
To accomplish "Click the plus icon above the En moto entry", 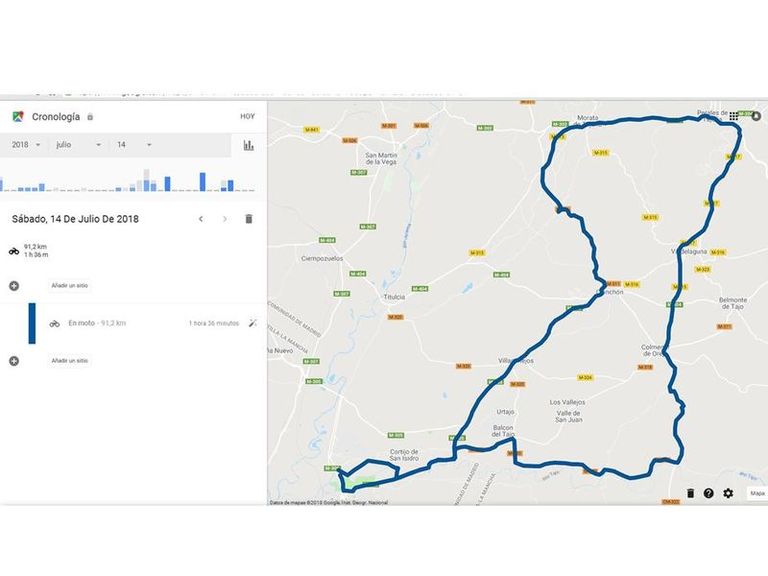I will (14, 286).
